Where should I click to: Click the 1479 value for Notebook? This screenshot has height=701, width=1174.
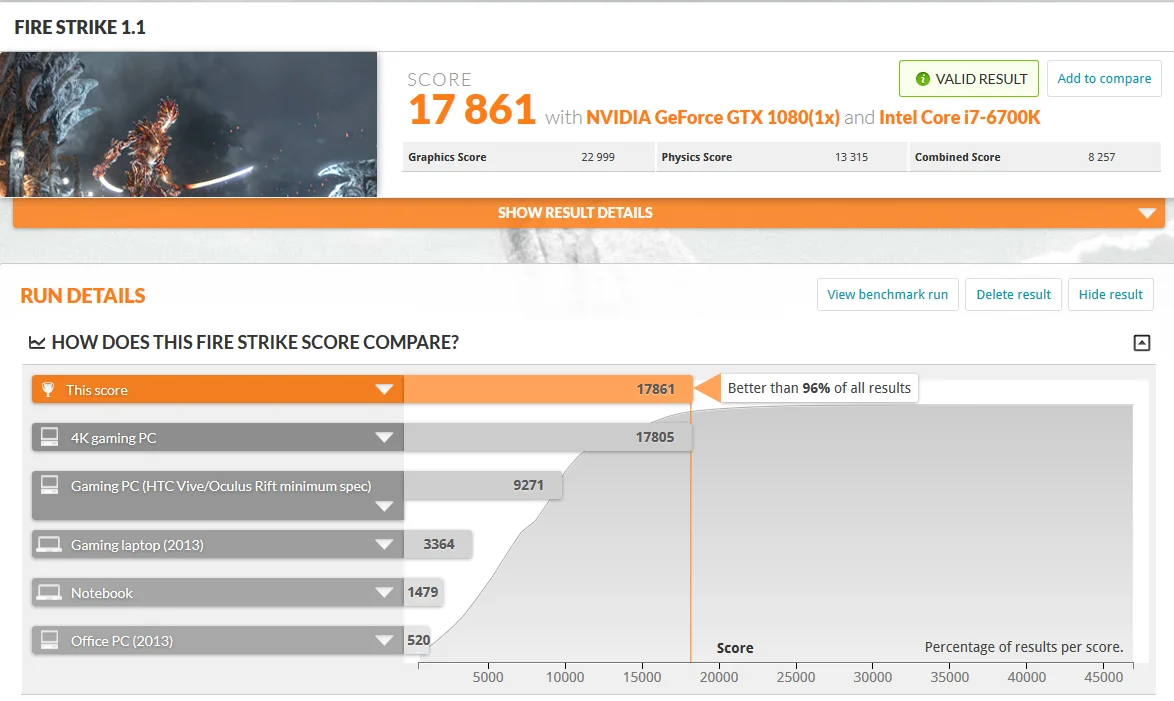point(423,592)
